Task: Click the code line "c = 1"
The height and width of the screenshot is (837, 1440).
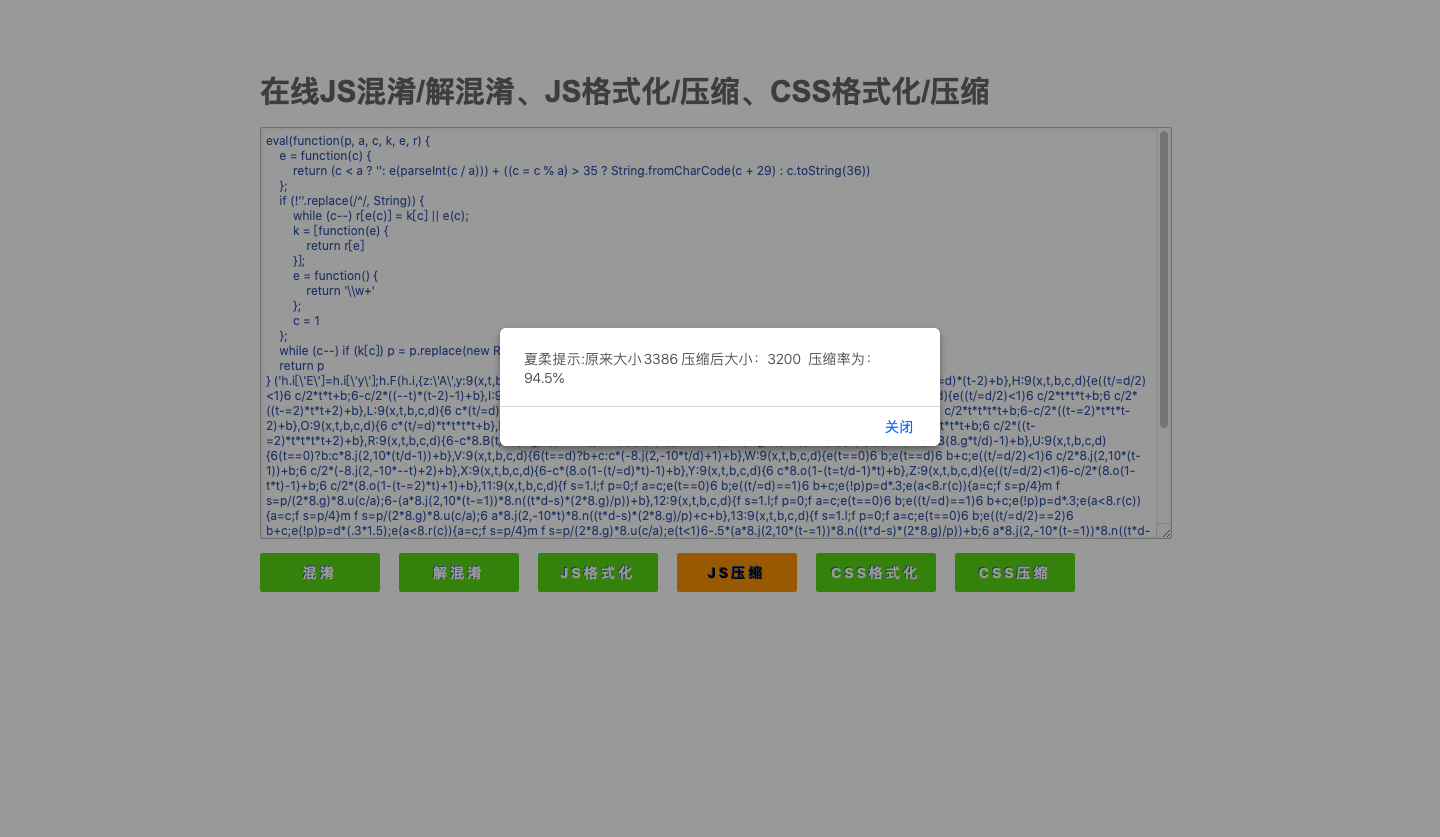Action: pyautogui.click(x=307, y=321)
